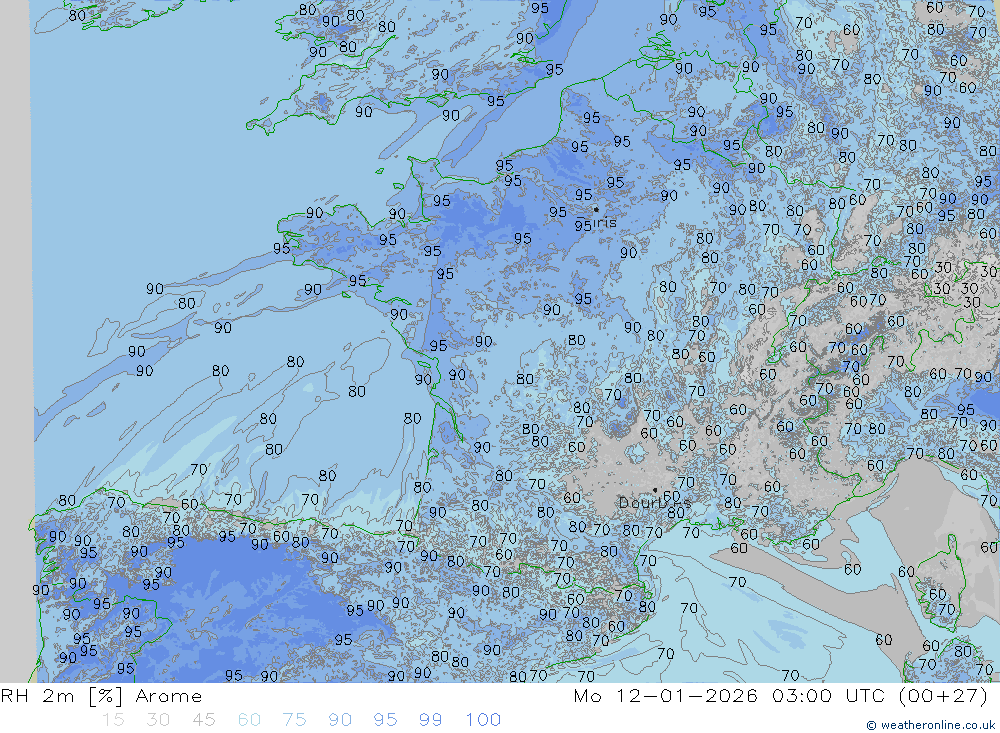Click the "Mo 12-01-2026" date text
1000x733 pixels.
click(665, 696)
